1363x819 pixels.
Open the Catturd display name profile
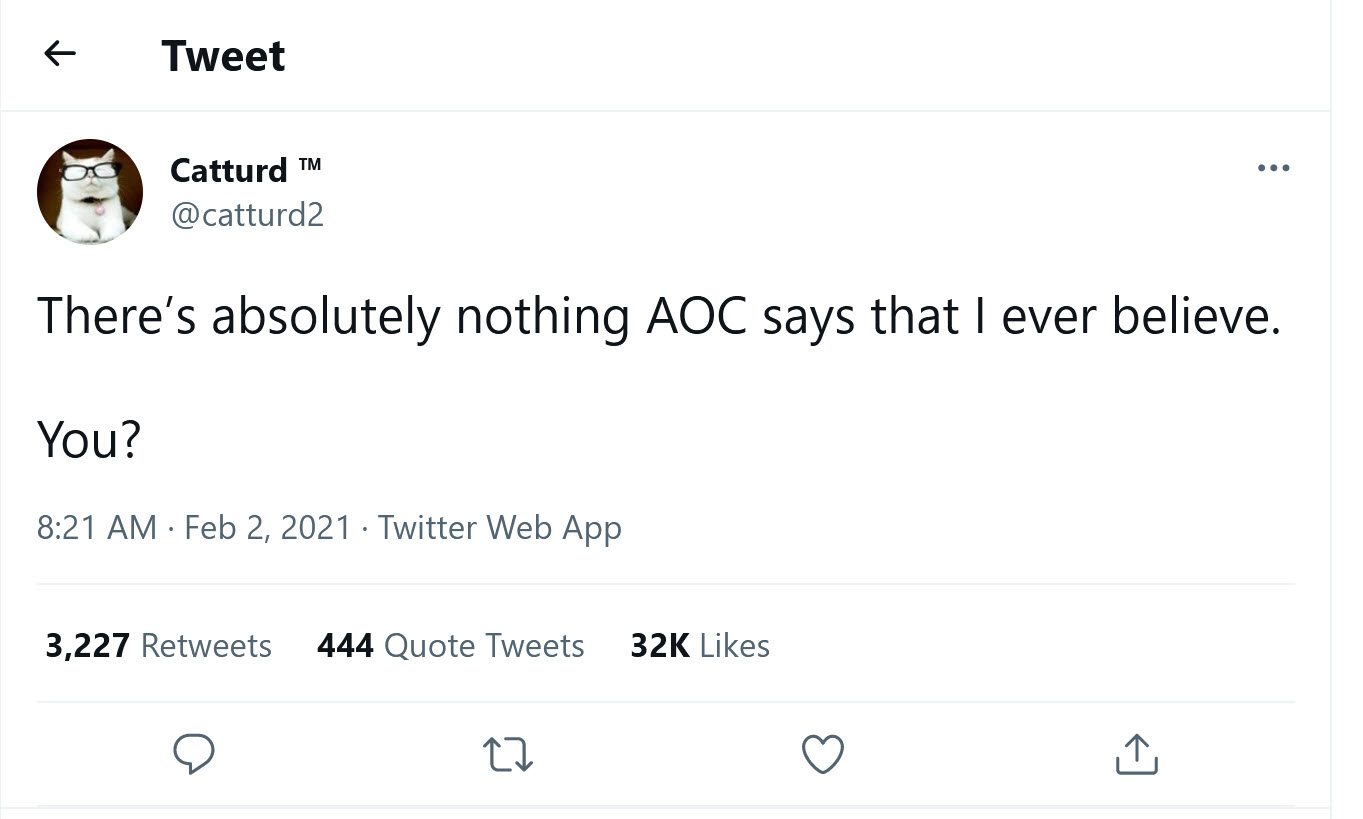(x=229, y=170)
